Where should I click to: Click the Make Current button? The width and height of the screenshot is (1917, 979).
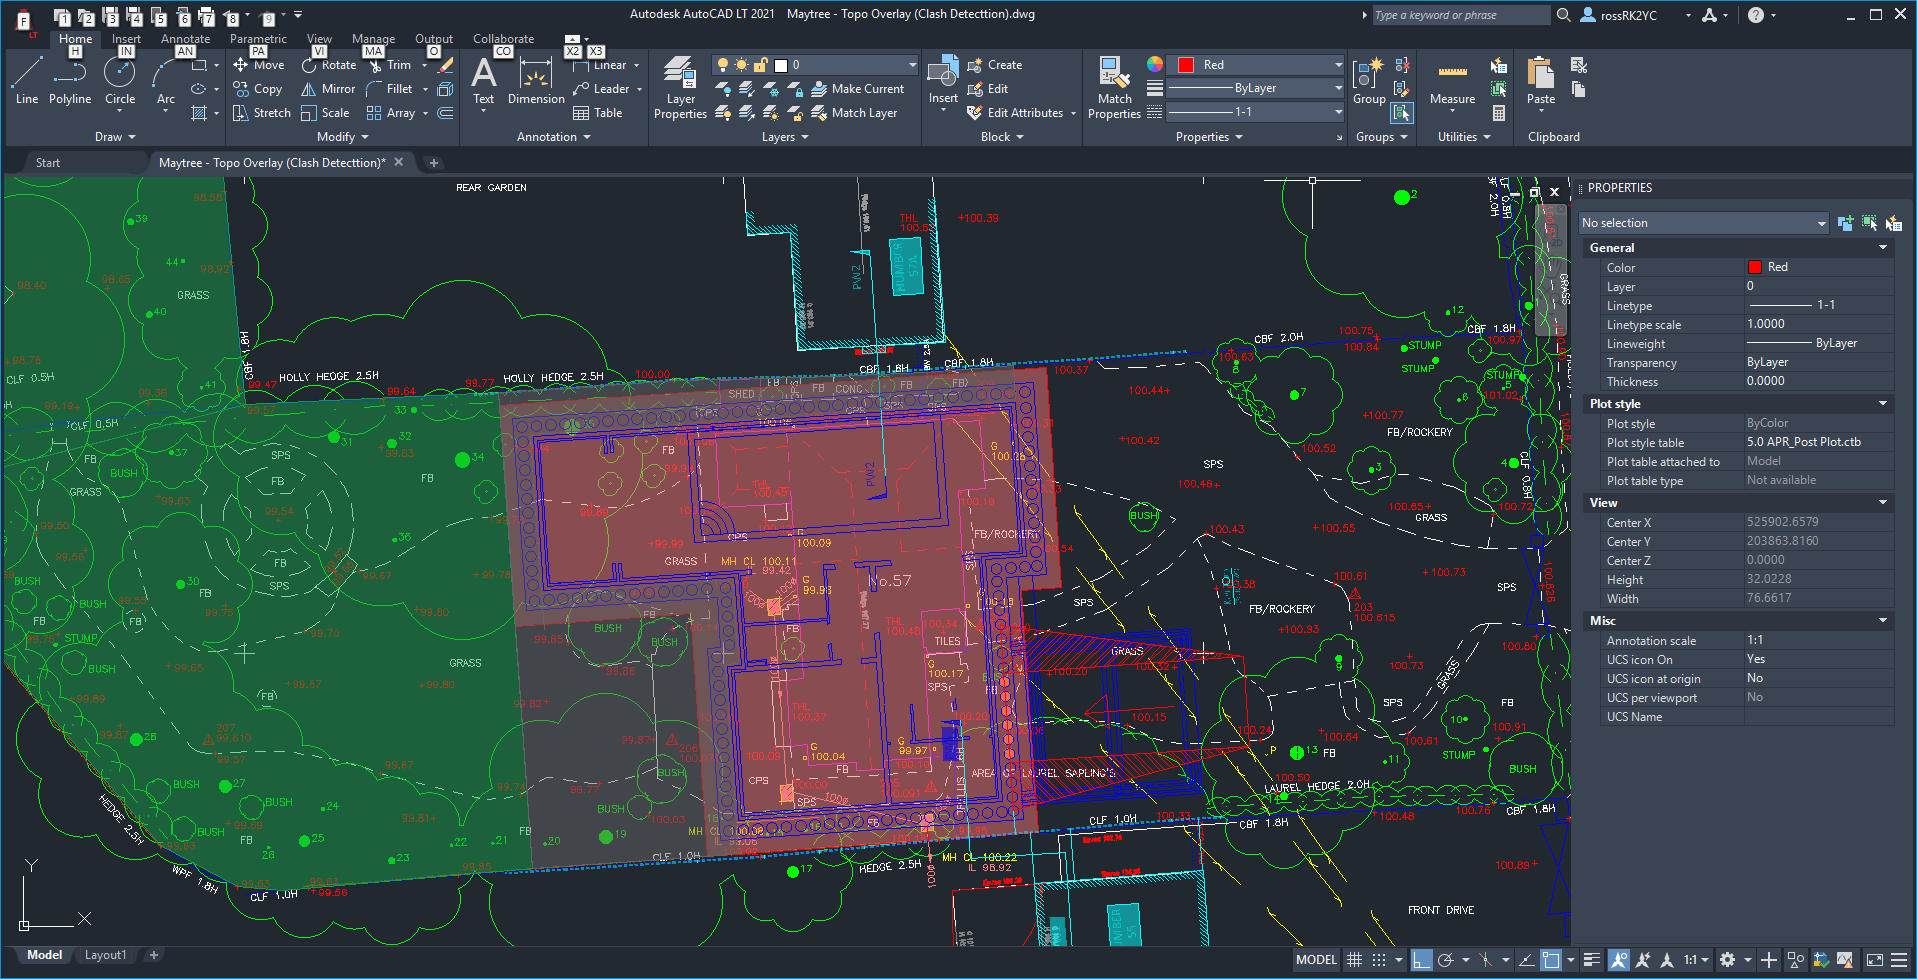pos(860,88)
